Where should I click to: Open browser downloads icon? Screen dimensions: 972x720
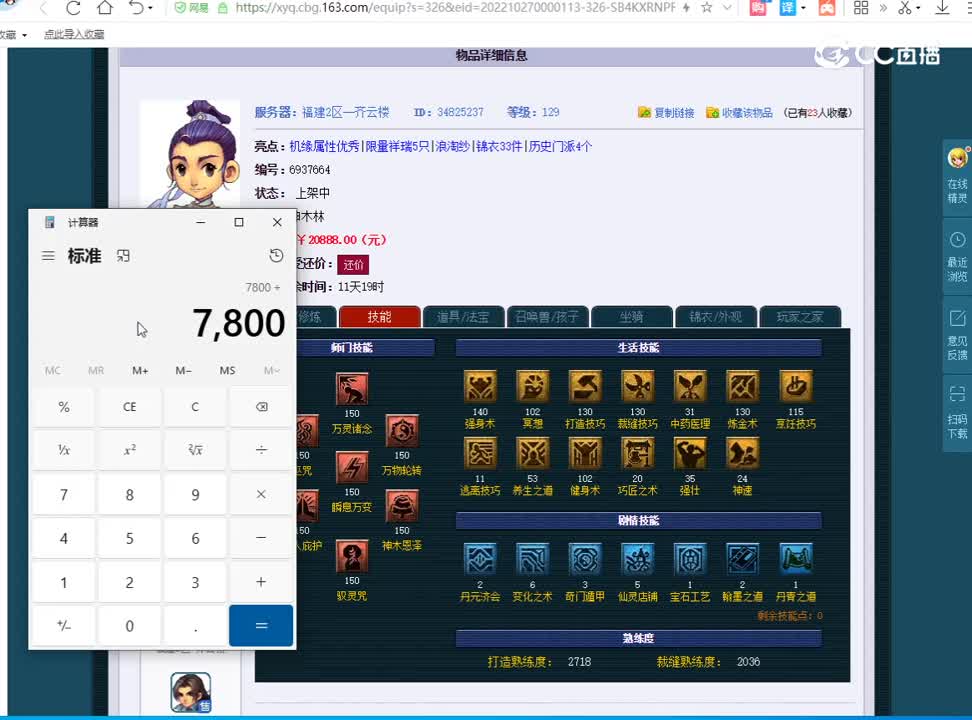click(942, 7)
